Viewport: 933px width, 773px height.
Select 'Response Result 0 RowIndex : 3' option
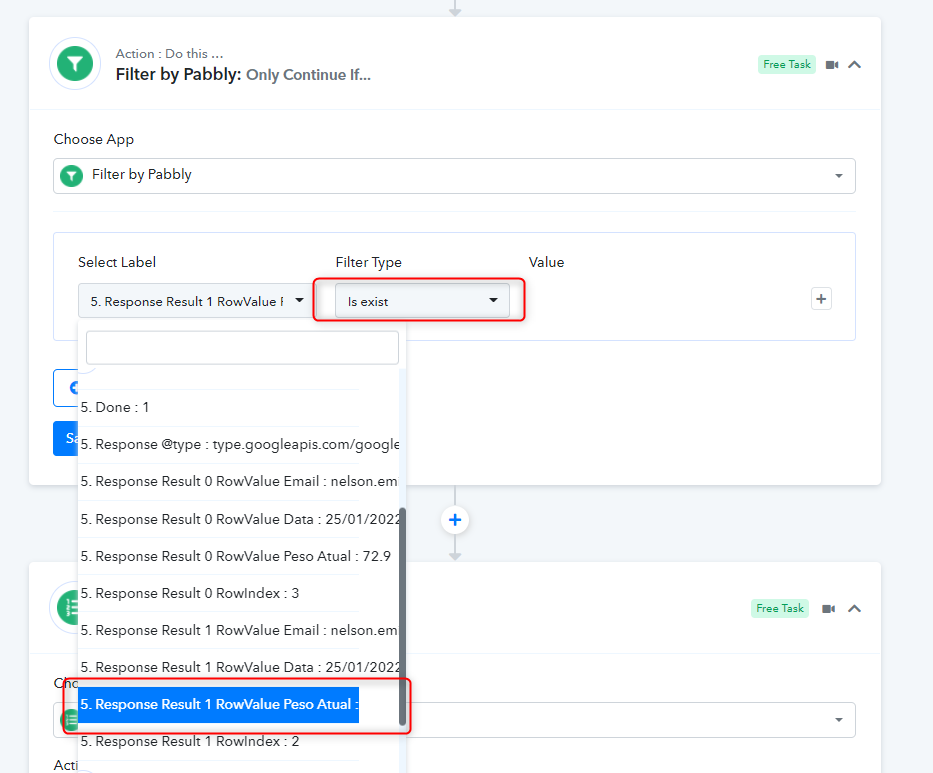pos(219,593)
